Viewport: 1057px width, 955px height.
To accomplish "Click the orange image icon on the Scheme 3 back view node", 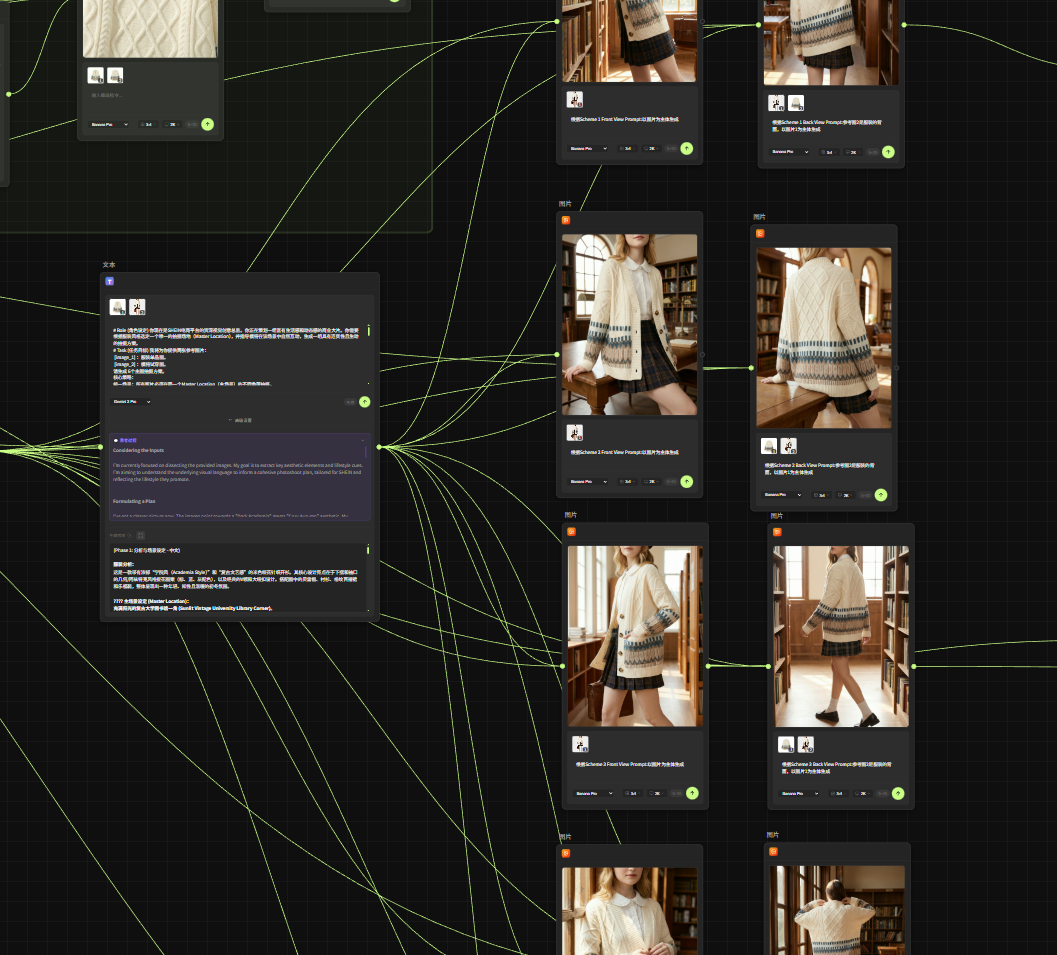I will 777,532.
